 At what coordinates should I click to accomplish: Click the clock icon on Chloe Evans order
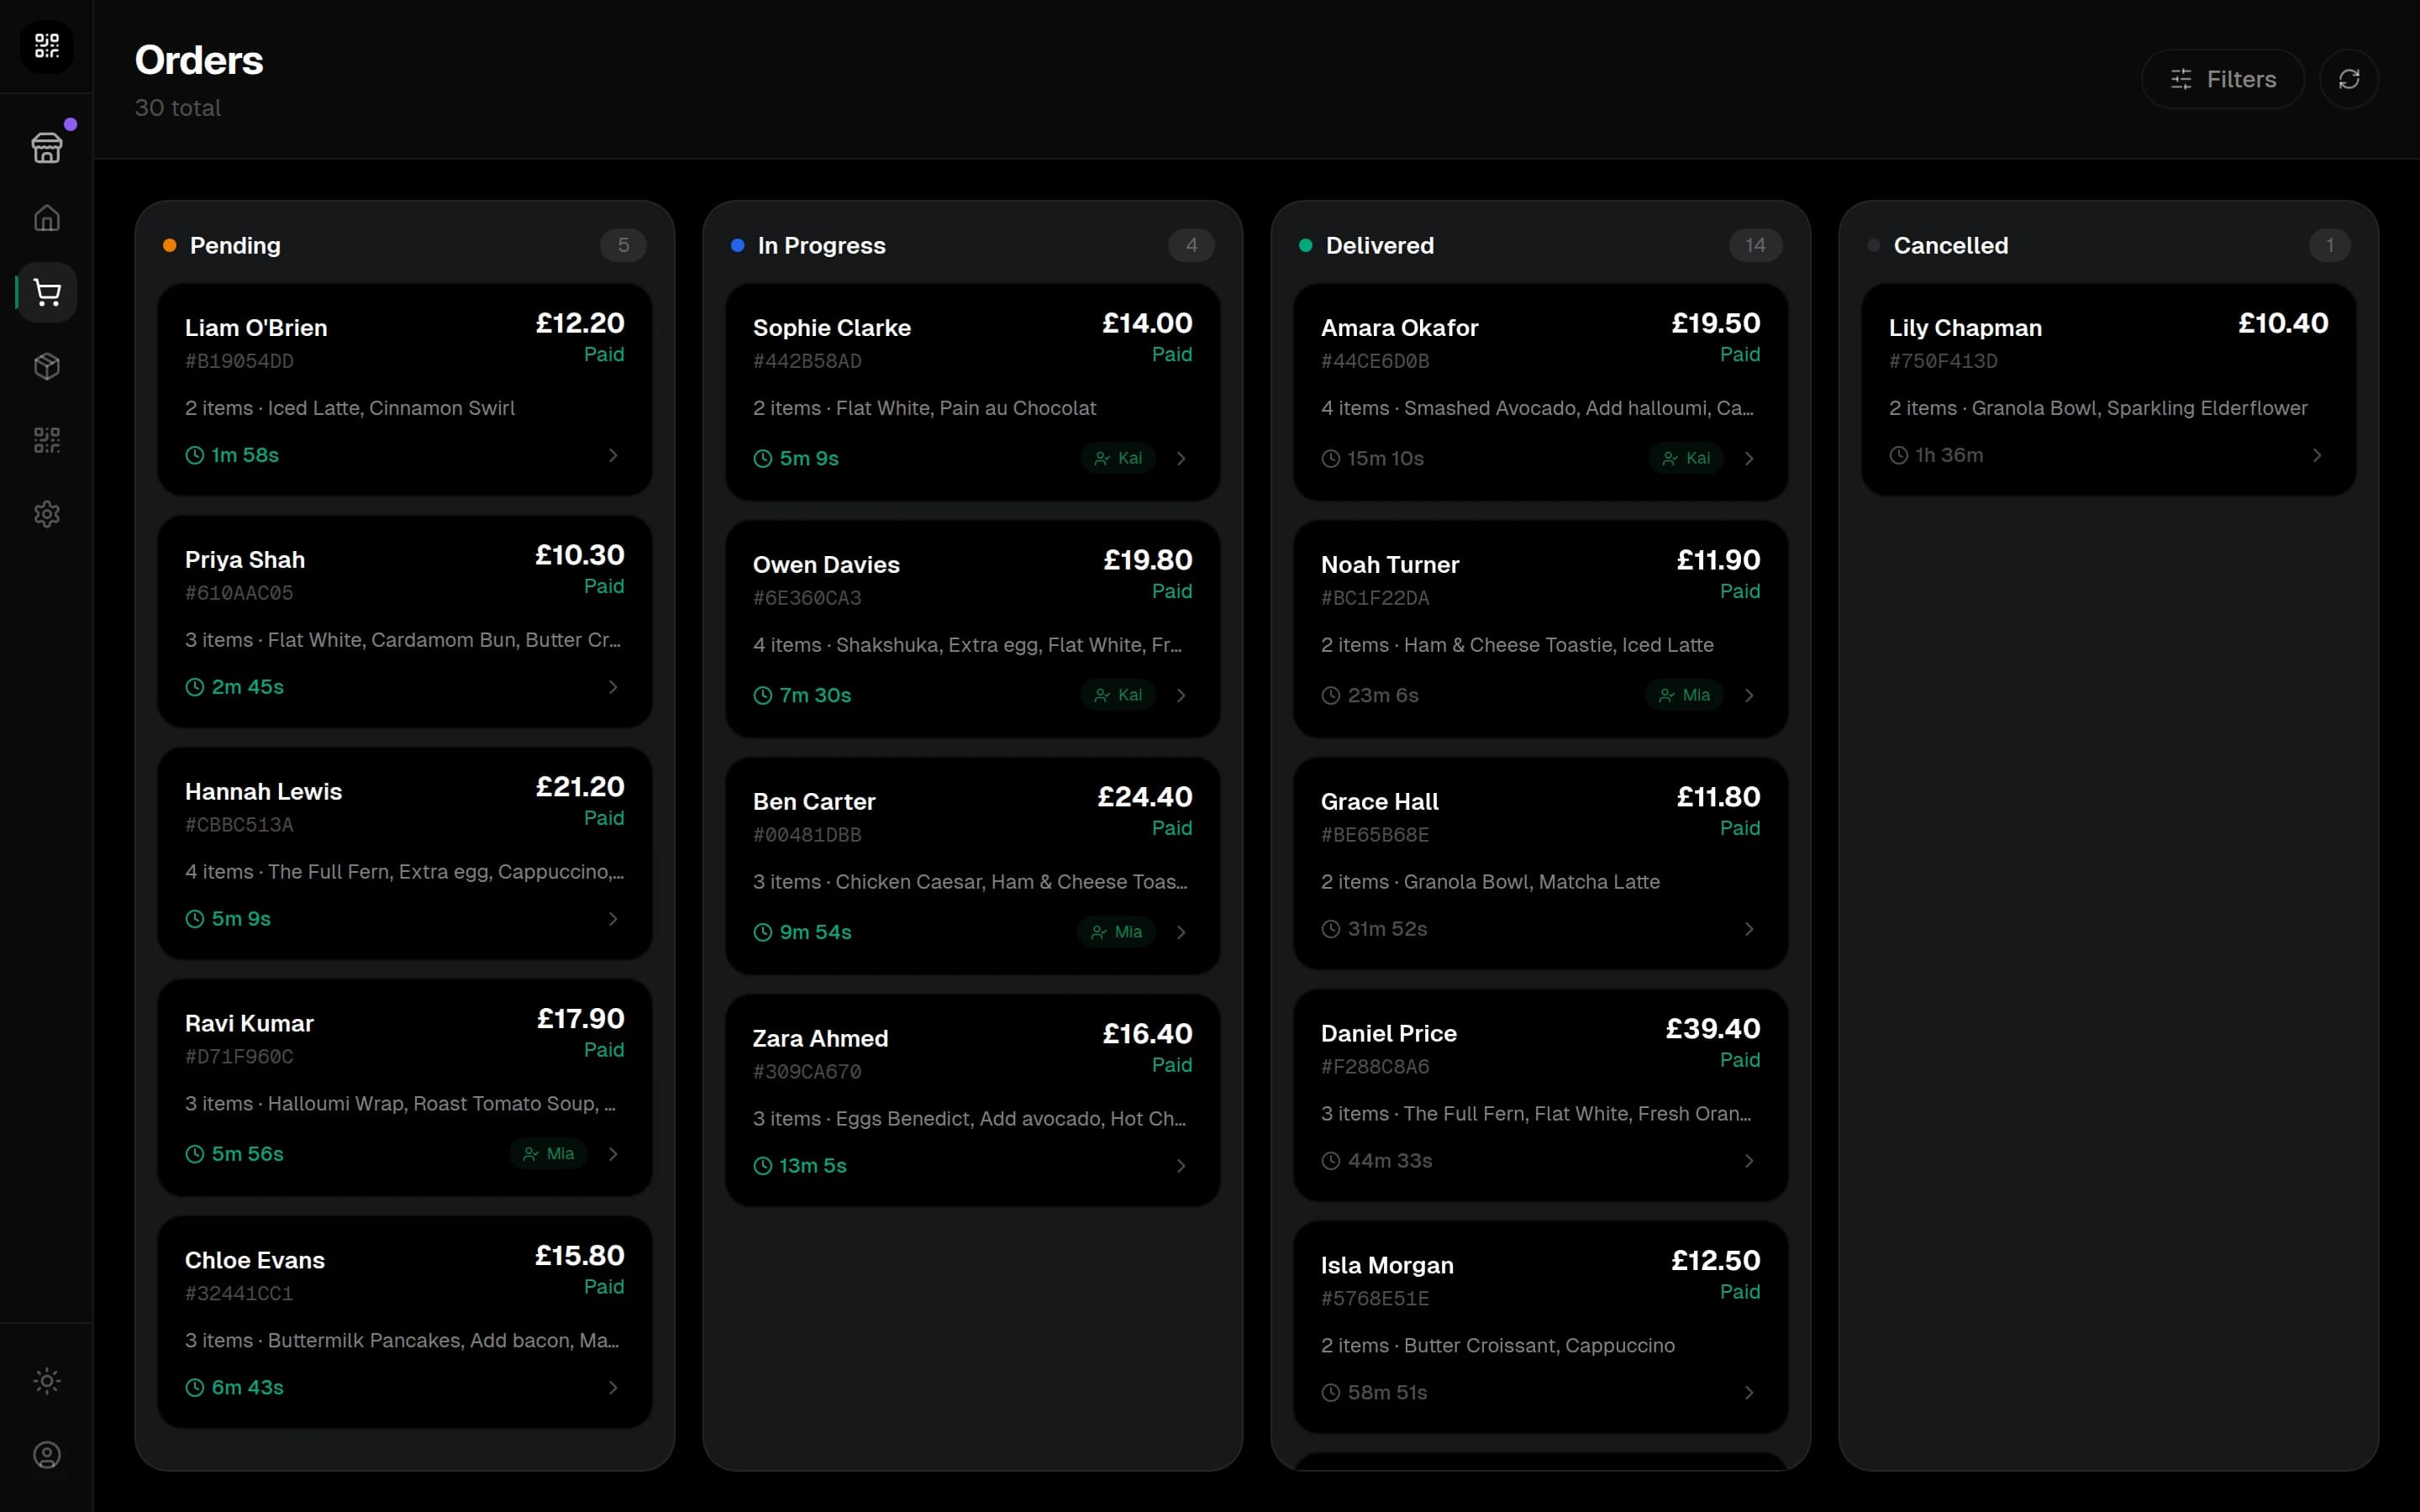(x=195, y=1388)
